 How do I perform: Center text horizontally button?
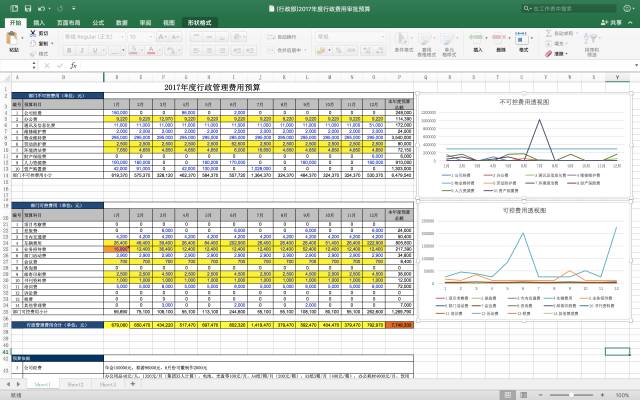[x=209, y=51]
